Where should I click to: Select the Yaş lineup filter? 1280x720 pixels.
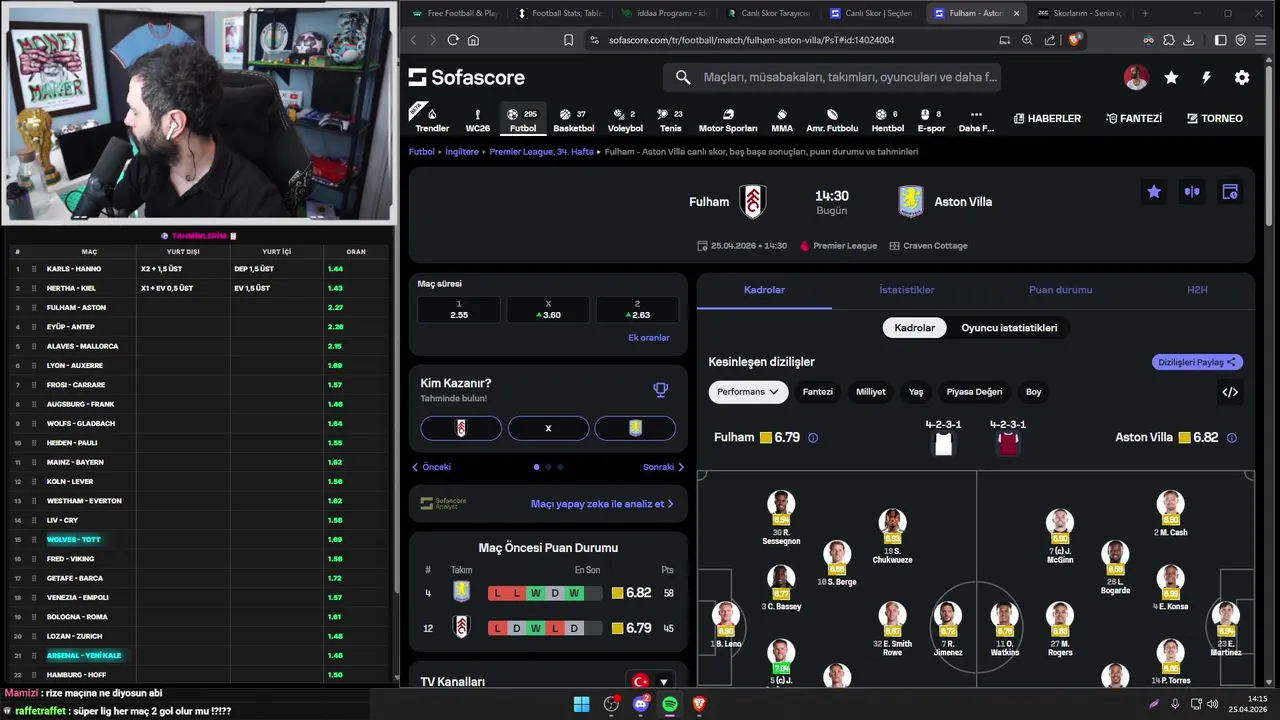pos(916,392)
